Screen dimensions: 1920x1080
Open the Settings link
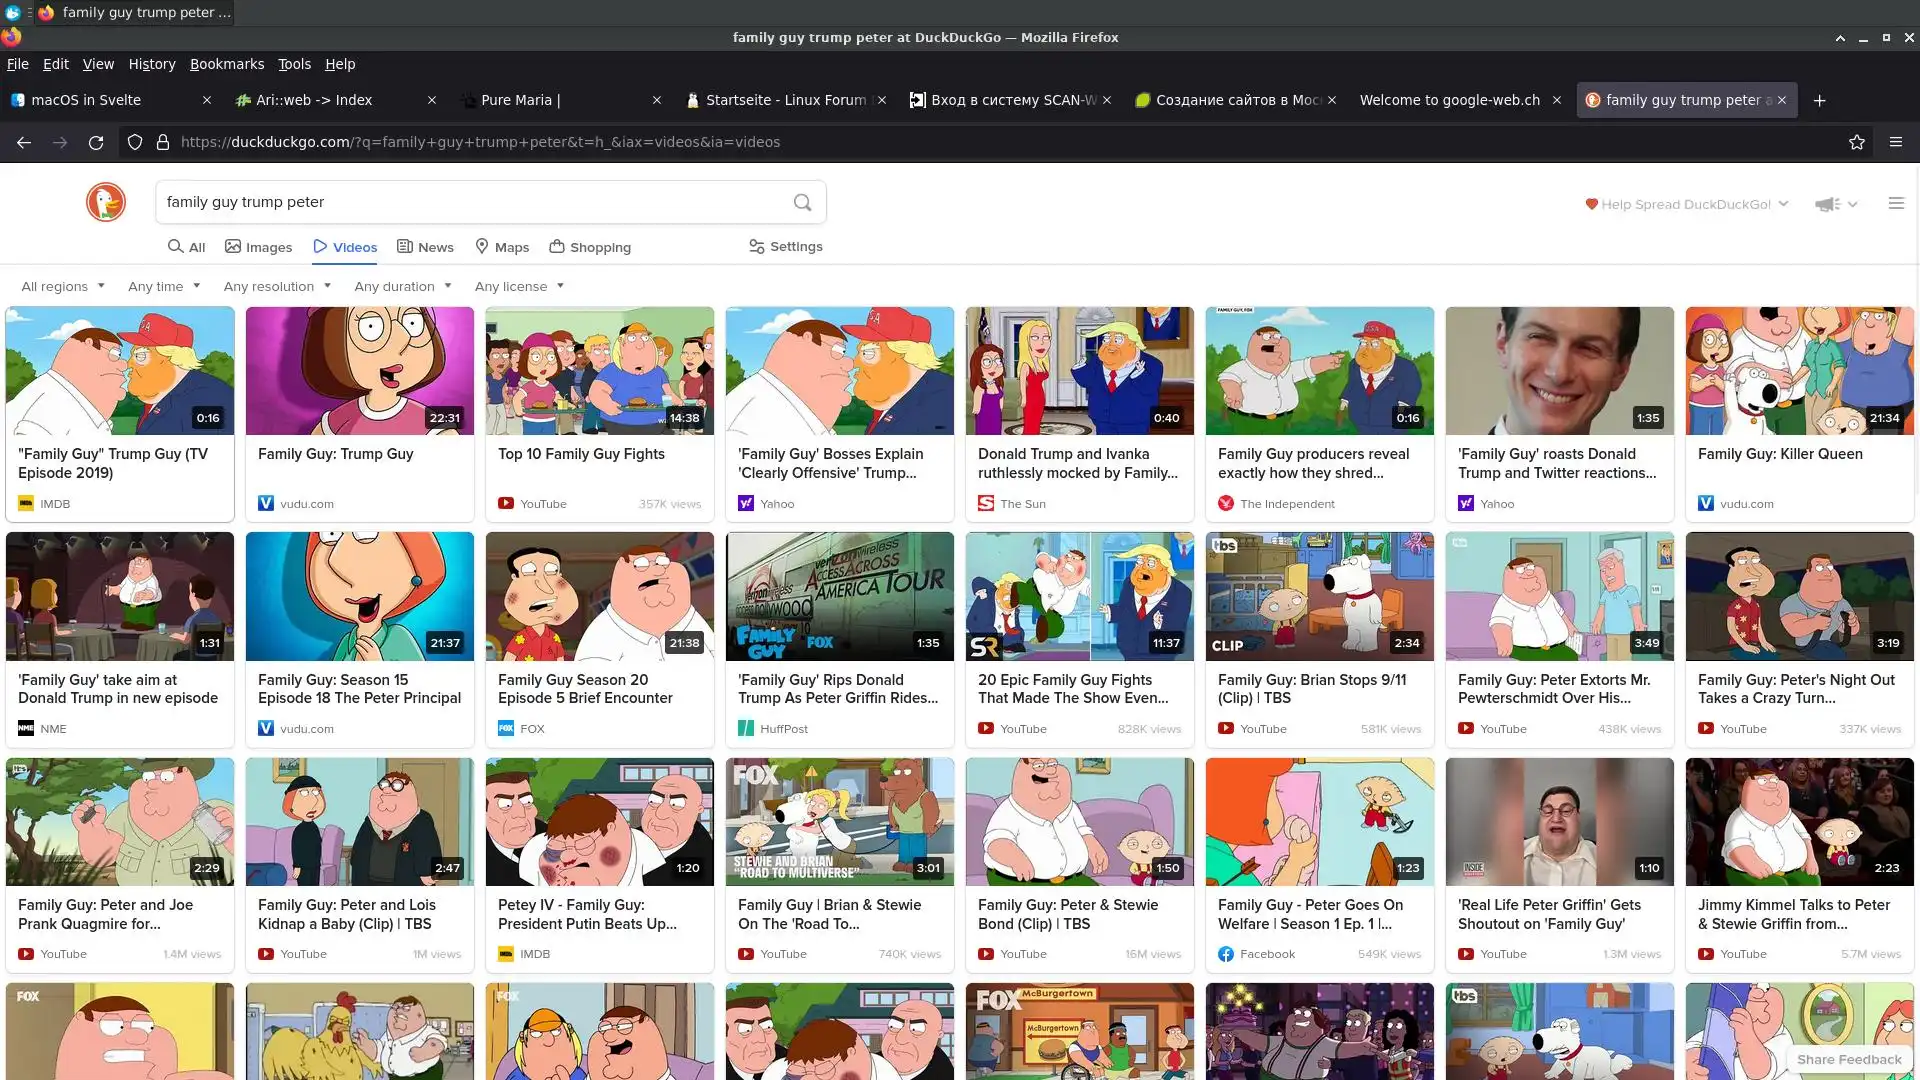pos(786,246)
